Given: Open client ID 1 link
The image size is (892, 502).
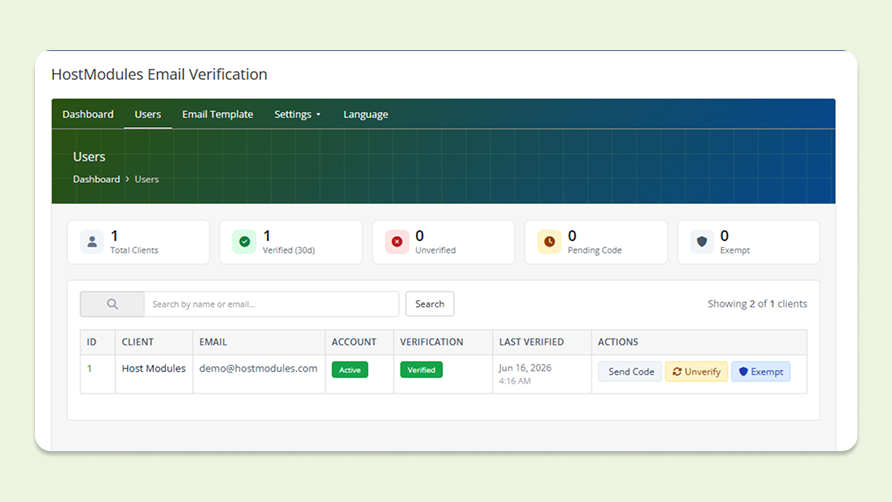Looking at the screenshot, I should coord(89,369).
